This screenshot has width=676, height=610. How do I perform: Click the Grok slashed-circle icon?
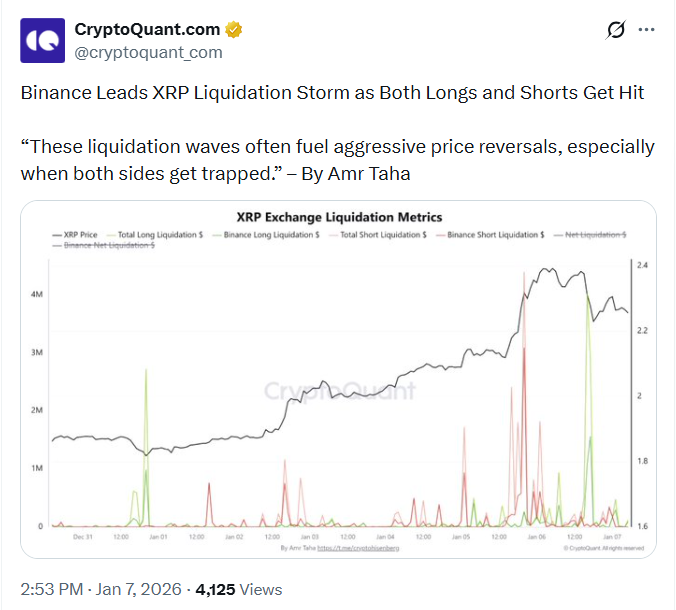click(x=616, y=31)
